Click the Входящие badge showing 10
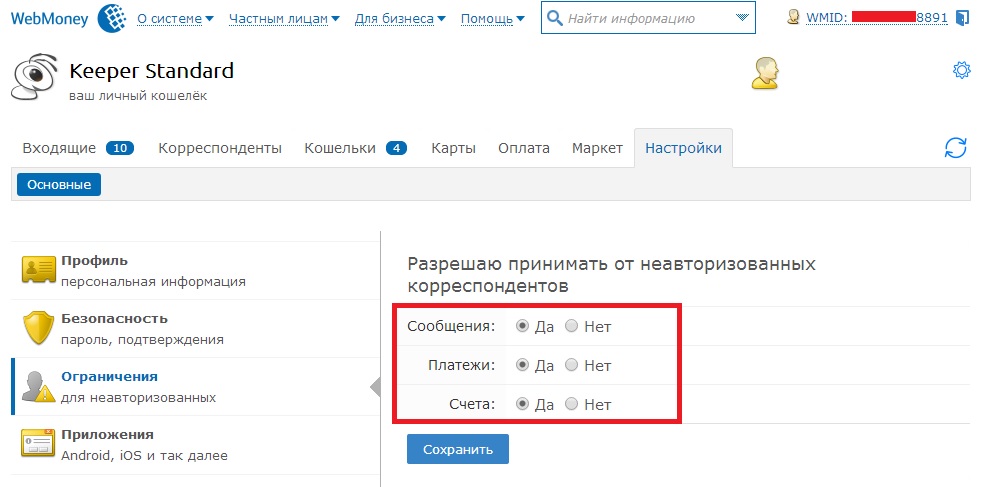Viewport: 981px width, 487px height. pyautogui.click(x=120, y=148)
